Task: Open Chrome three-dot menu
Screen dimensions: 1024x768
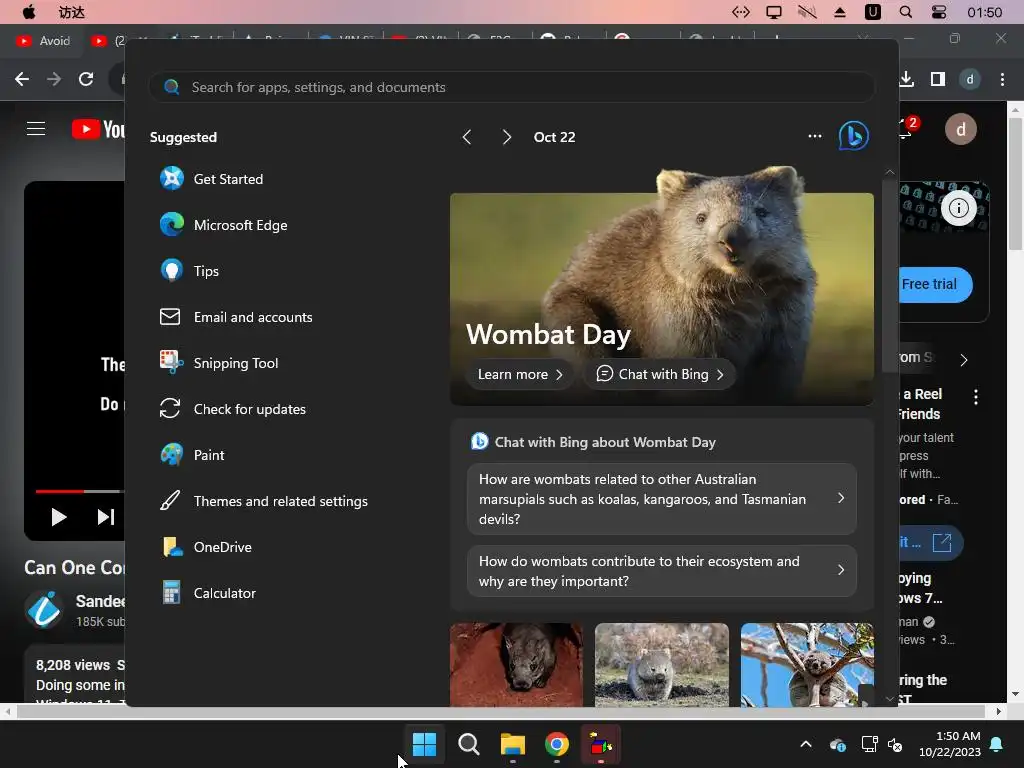Action: [x=1002, y=79]
